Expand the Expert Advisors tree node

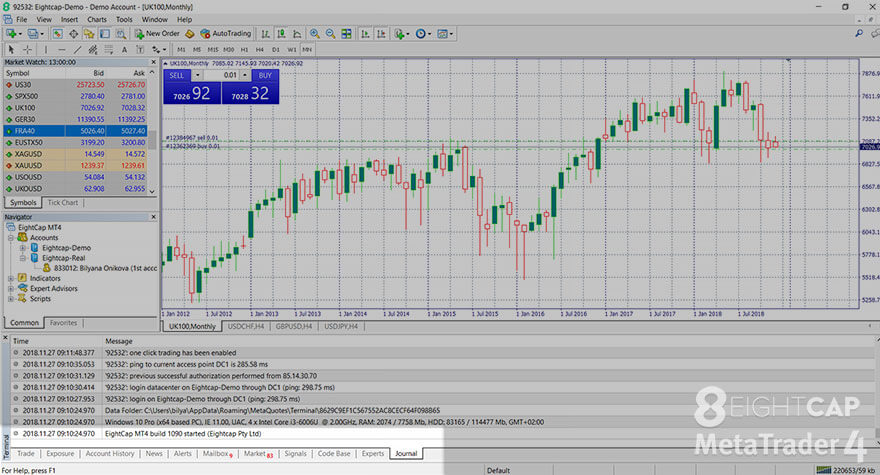[11, 289]
